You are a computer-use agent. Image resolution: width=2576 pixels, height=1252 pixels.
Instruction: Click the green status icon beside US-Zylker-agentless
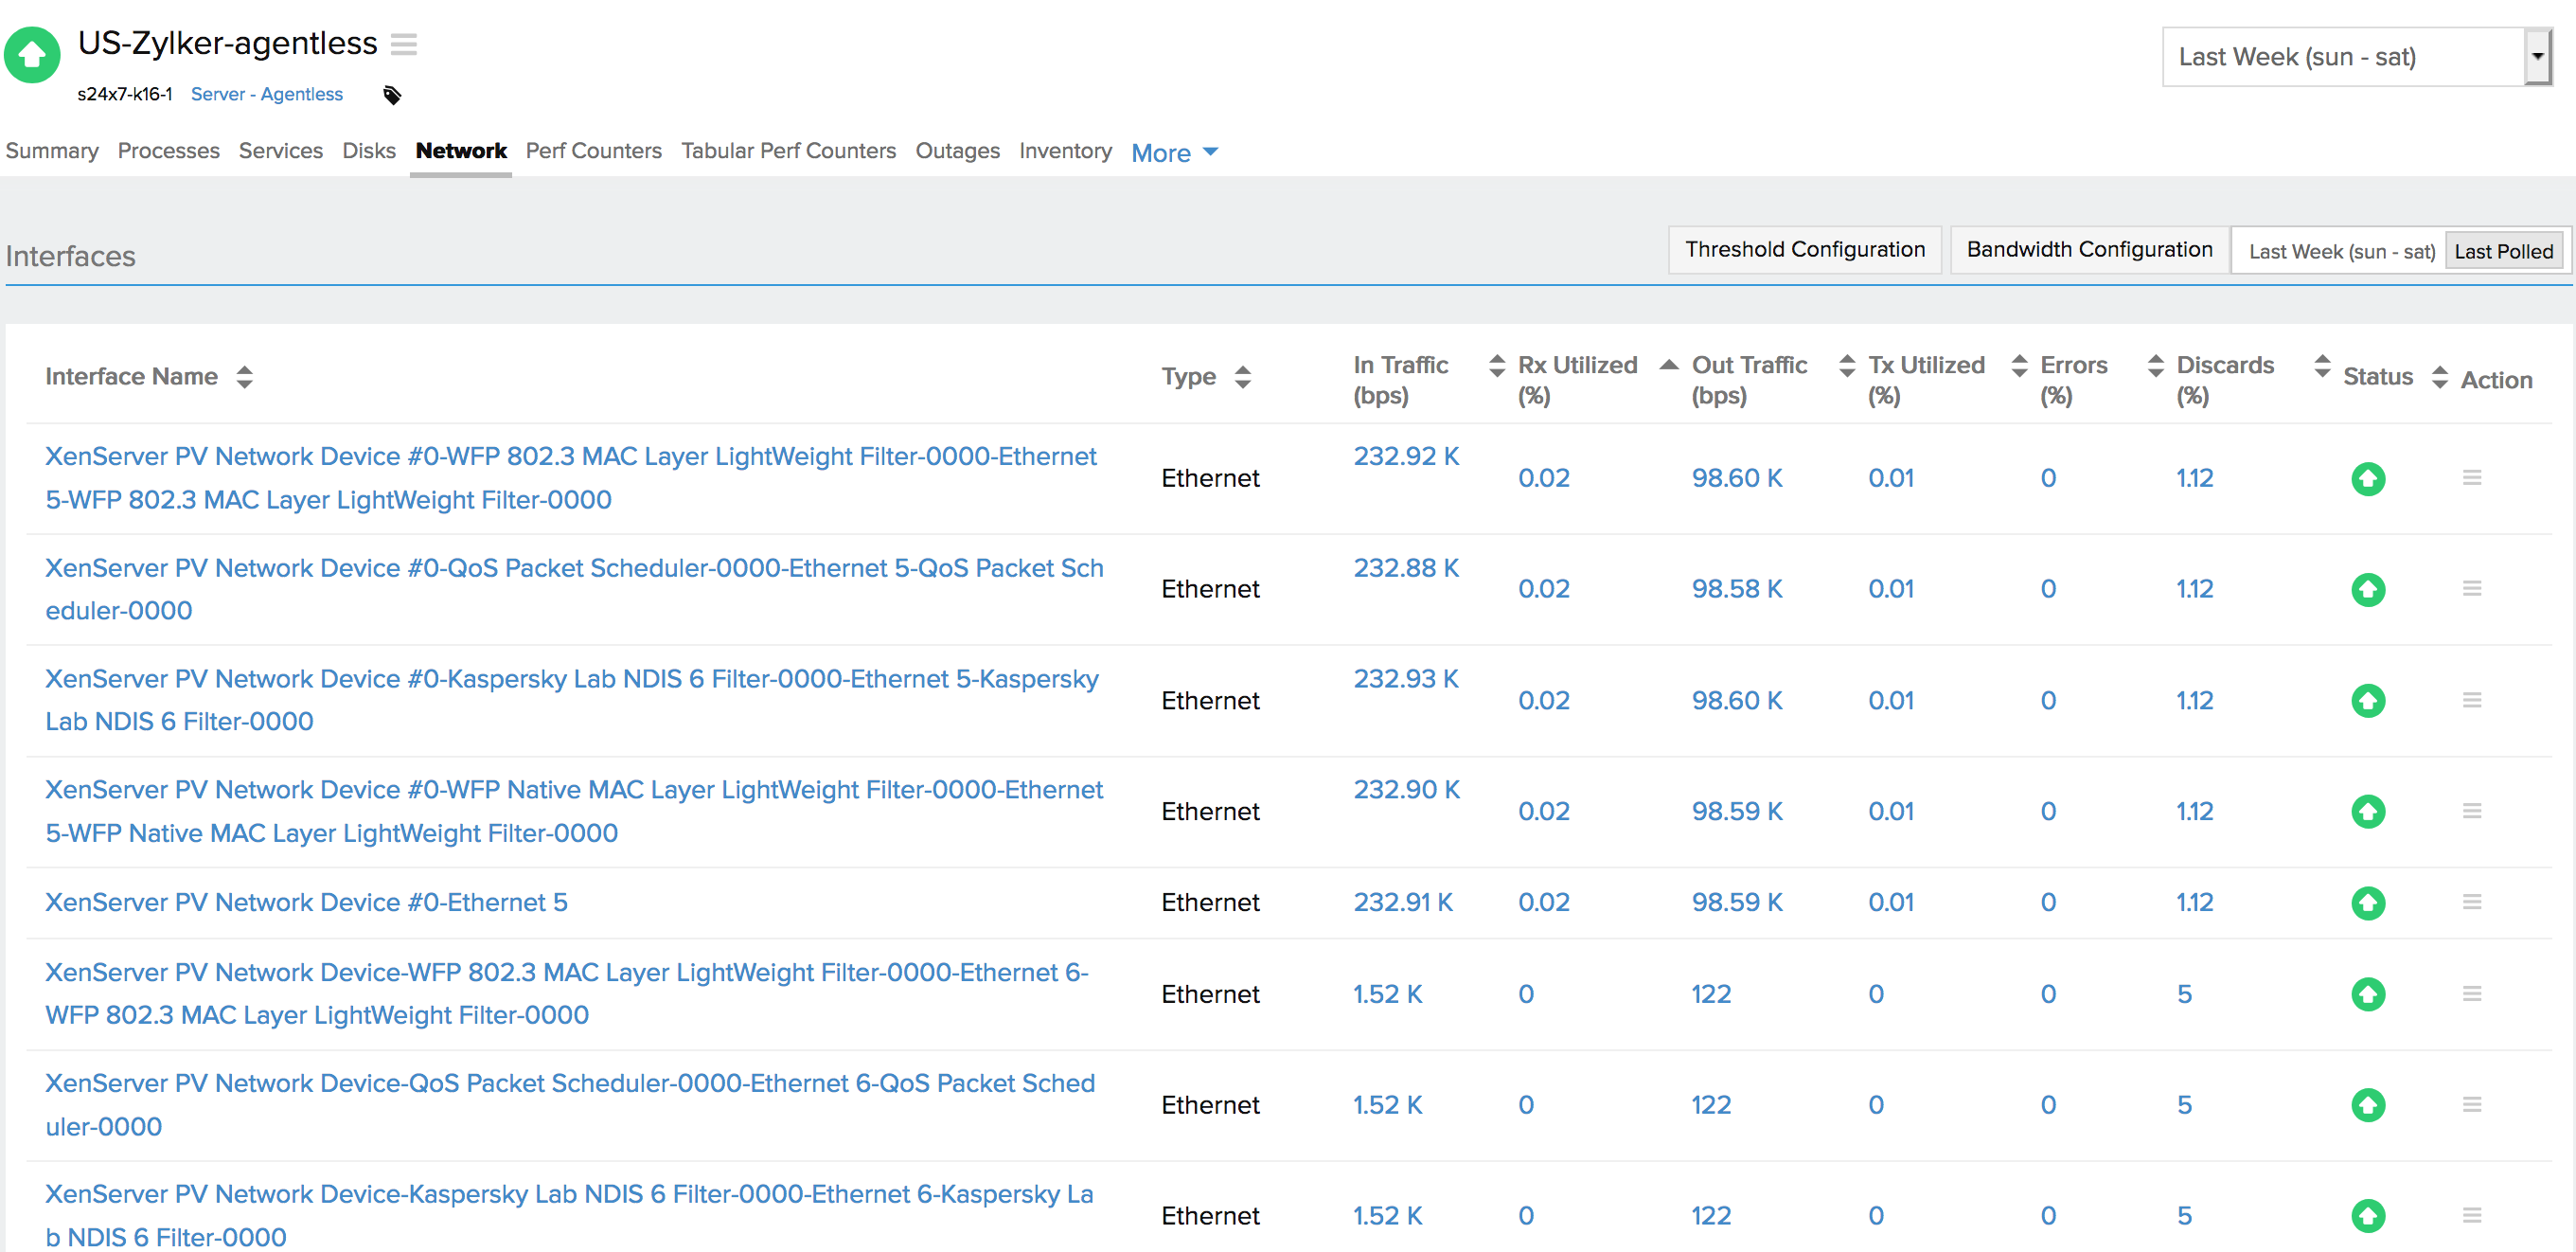(x=32, y=54)
